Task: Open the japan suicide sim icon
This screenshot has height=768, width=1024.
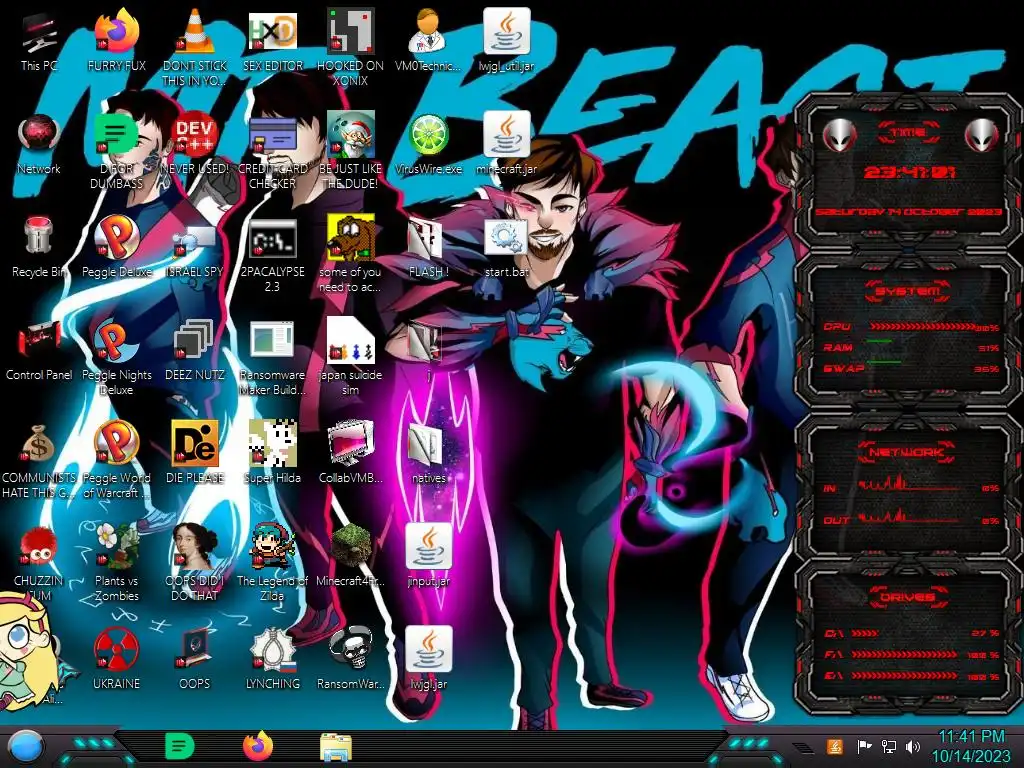Action: pyautogui.click(x=350, y=341)
